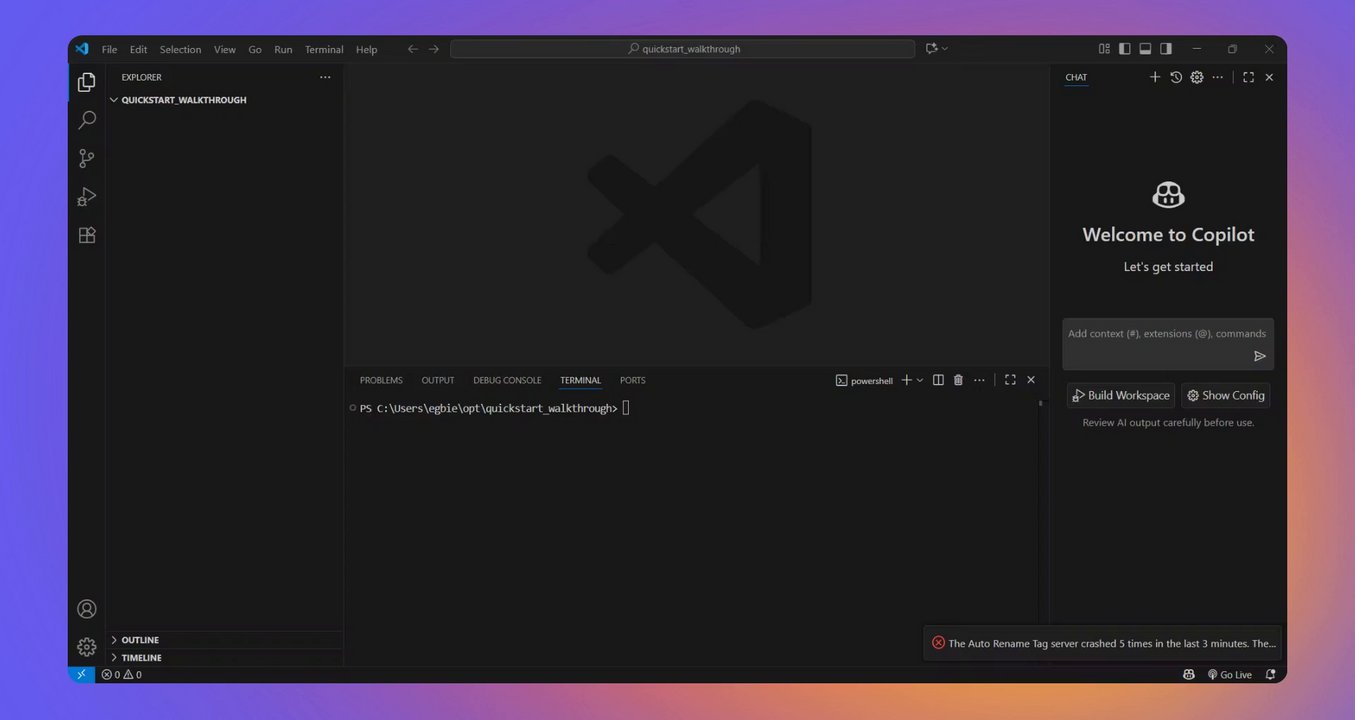Open the Extensions view

click(x=87, y=235)
